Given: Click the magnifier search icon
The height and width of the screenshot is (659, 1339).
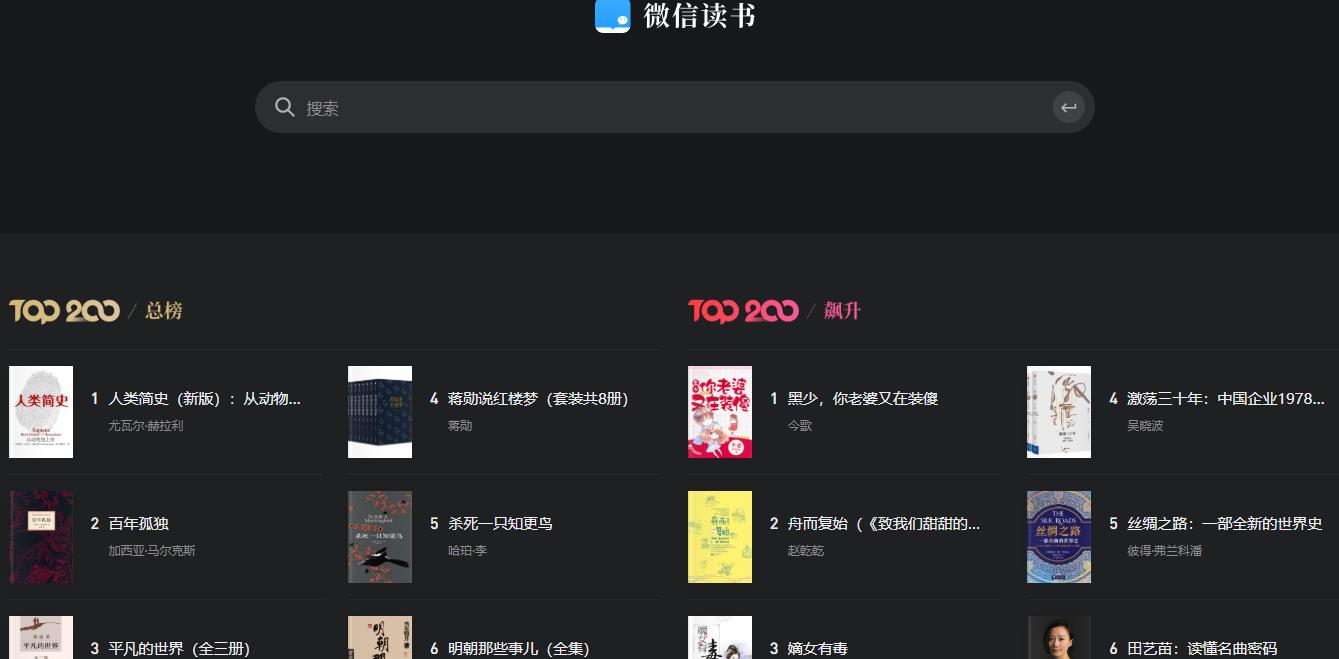Looking at the screenshot, I should [285, 107].
